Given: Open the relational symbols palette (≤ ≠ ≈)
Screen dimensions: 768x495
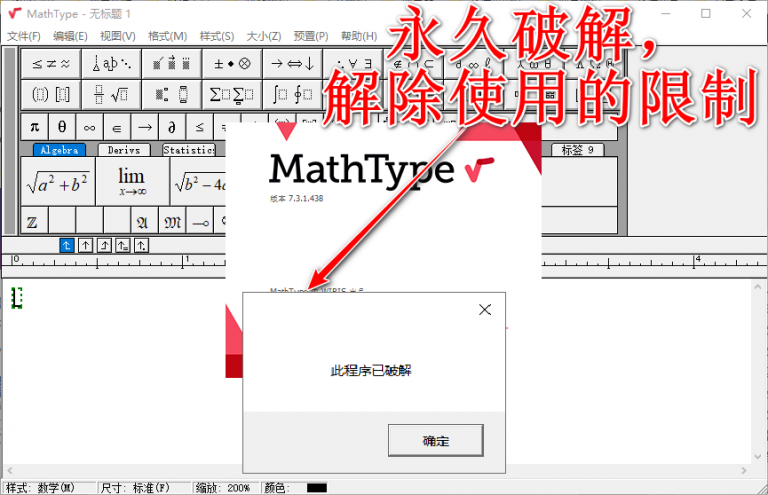Looking at the screenshot, I should tap(51, 64).
